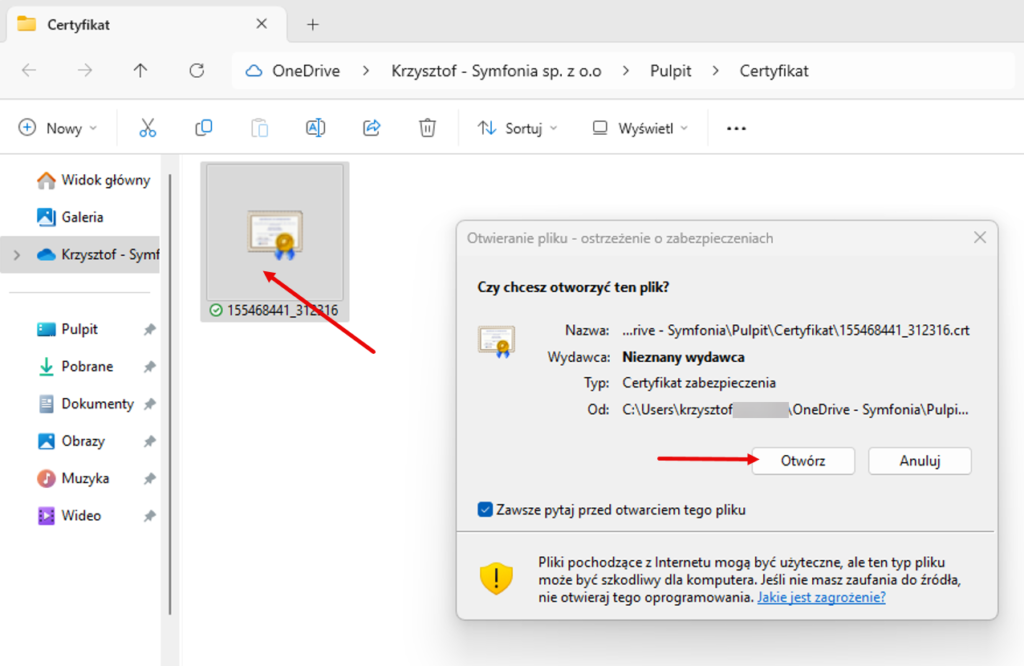Open a new tab with plus
This screenshot has width=1024, height=666.
(x=313, y=25)
